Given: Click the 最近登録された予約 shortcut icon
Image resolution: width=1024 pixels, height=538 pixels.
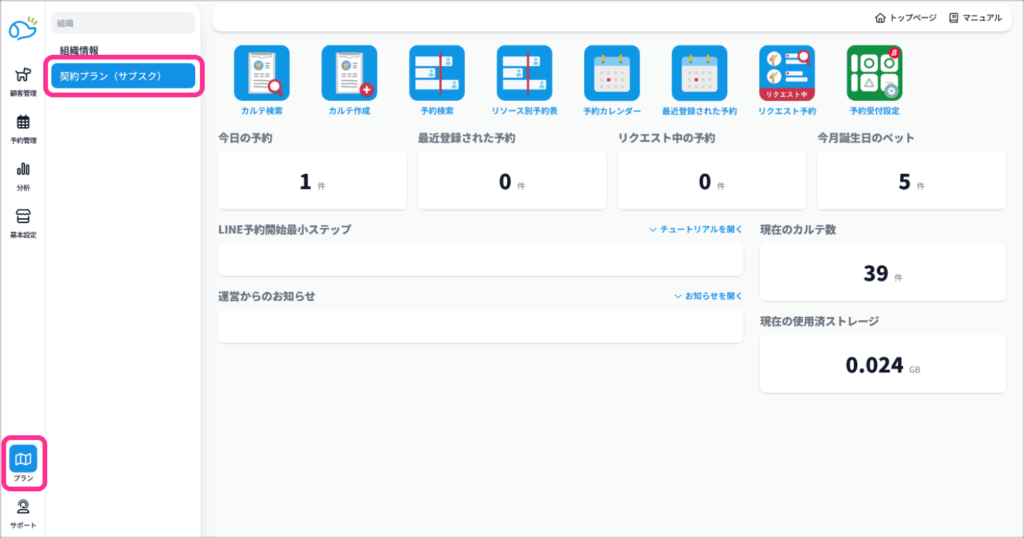Looking at the screenshot, I should [x=699, y=73].
